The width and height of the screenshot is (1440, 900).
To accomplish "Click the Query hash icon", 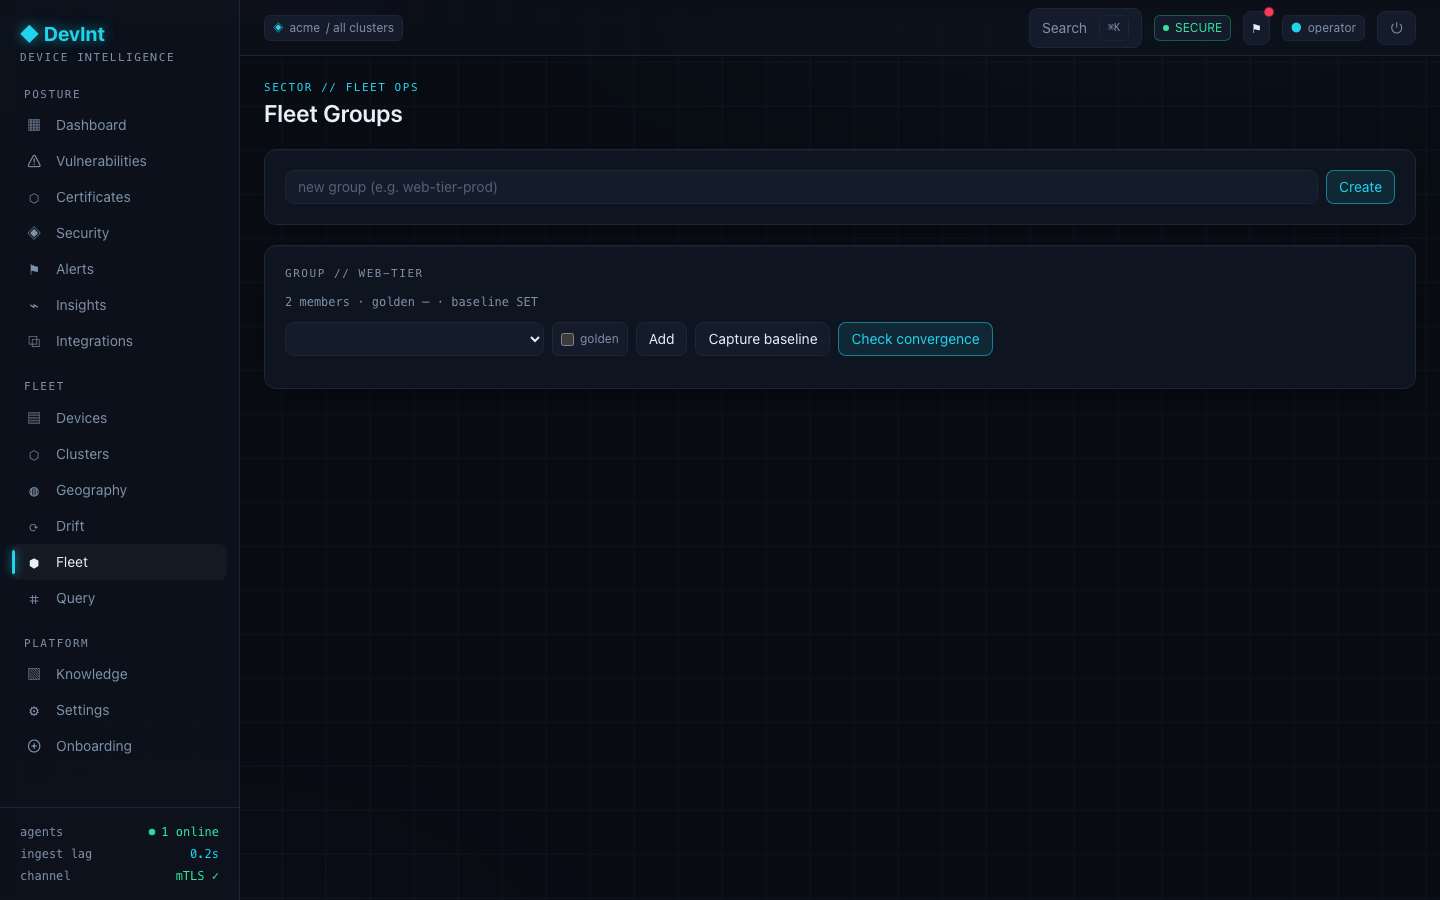I will pos(34,599).
